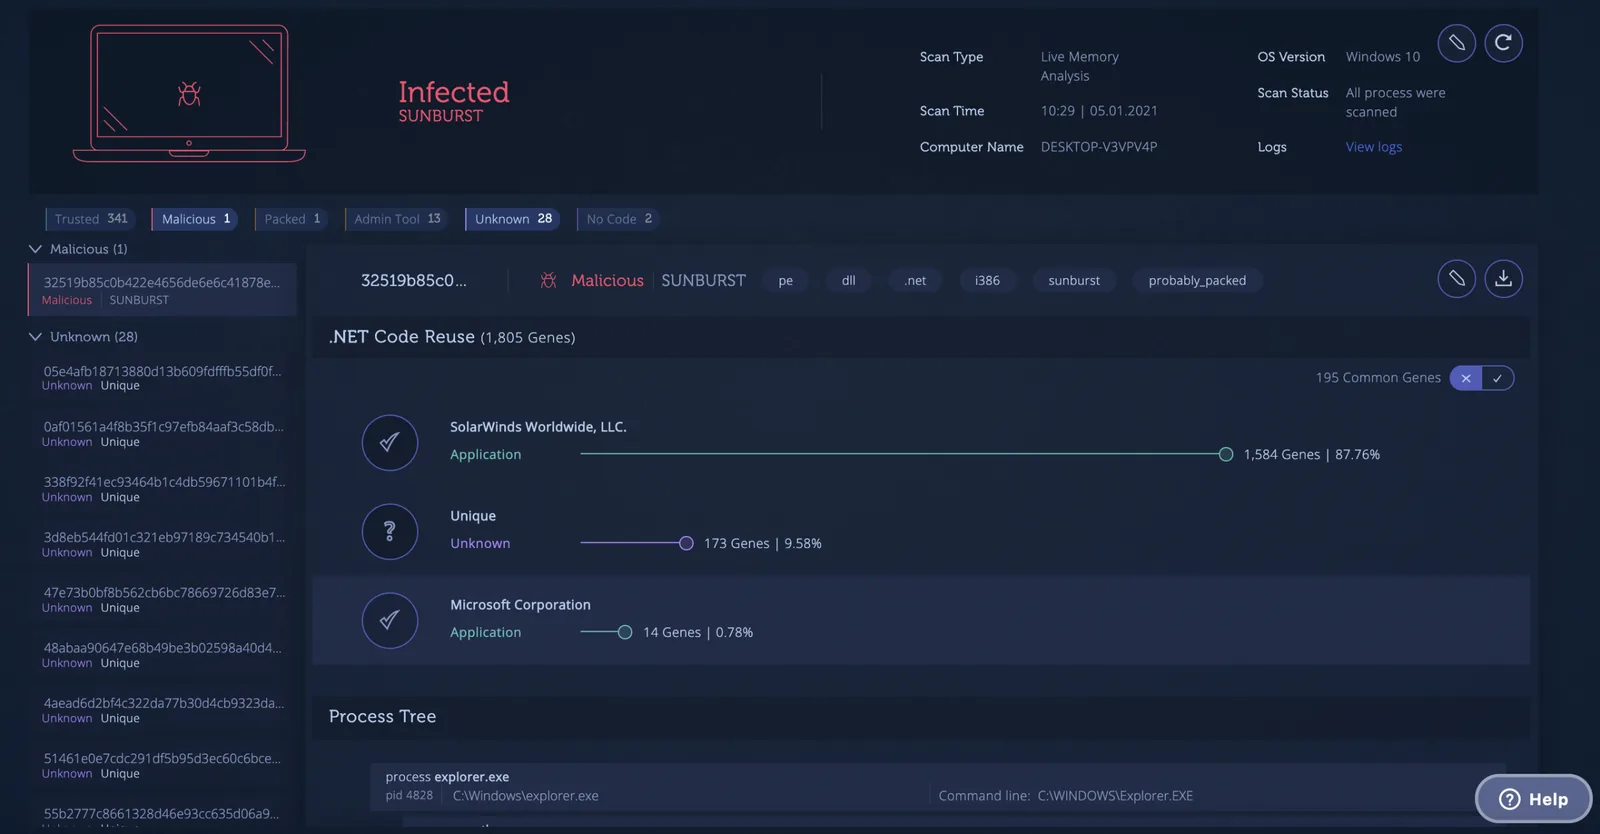The height and width of the screenshot is (834, 1600).
Task: Switch to the Unknown 28 tab
Action: (513, 219)
